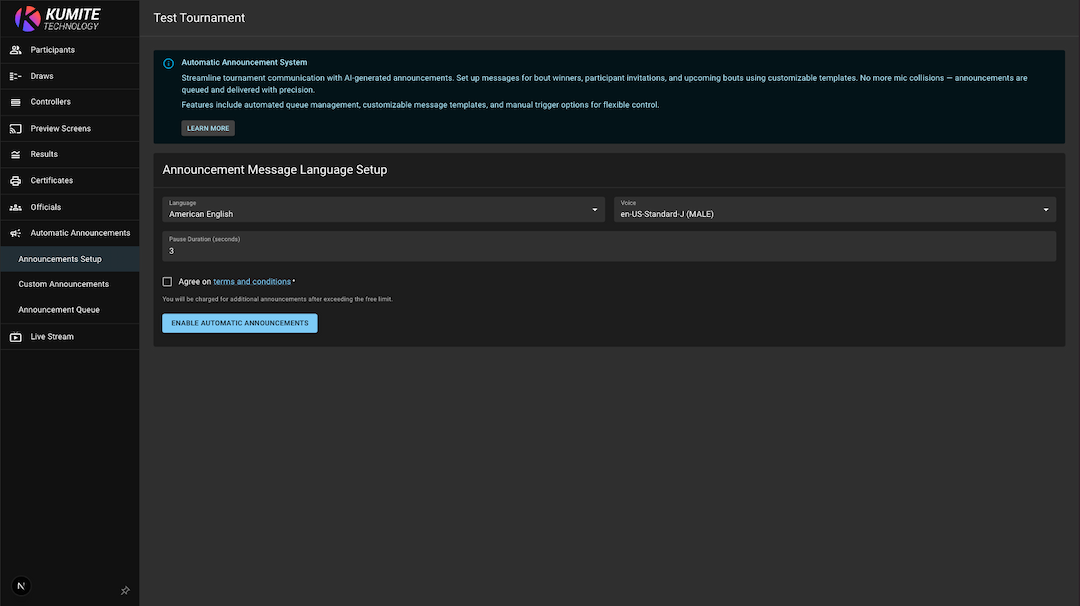The height and width of the screenshot is (606, 1080).
Task: Open the Voice selection dropdown
Action: pyautogui.click(x=834, y=209)
